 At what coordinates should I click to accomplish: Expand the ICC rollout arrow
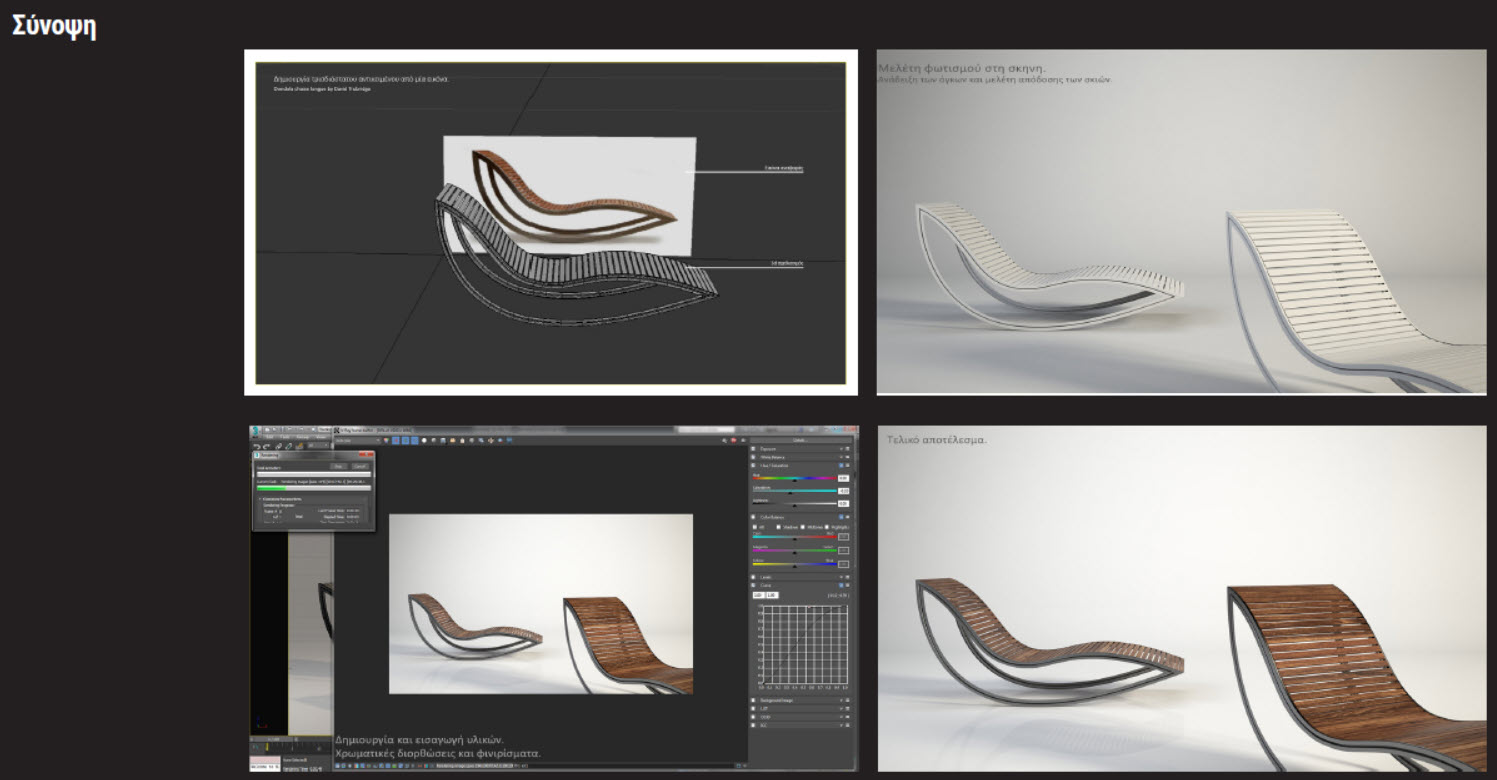tap(841, 725)
